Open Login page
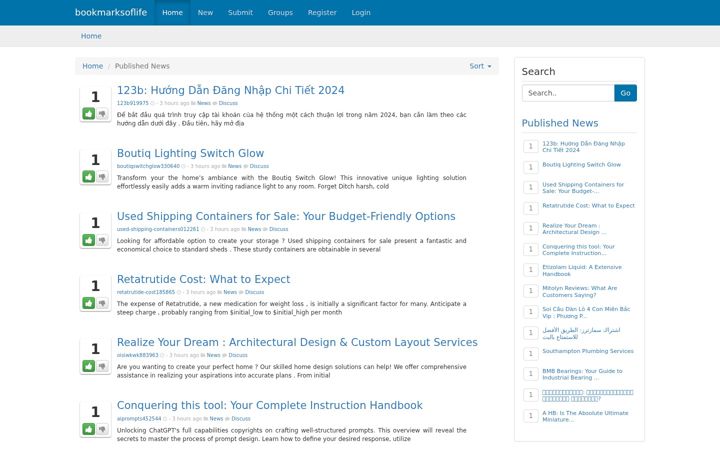 361,12
